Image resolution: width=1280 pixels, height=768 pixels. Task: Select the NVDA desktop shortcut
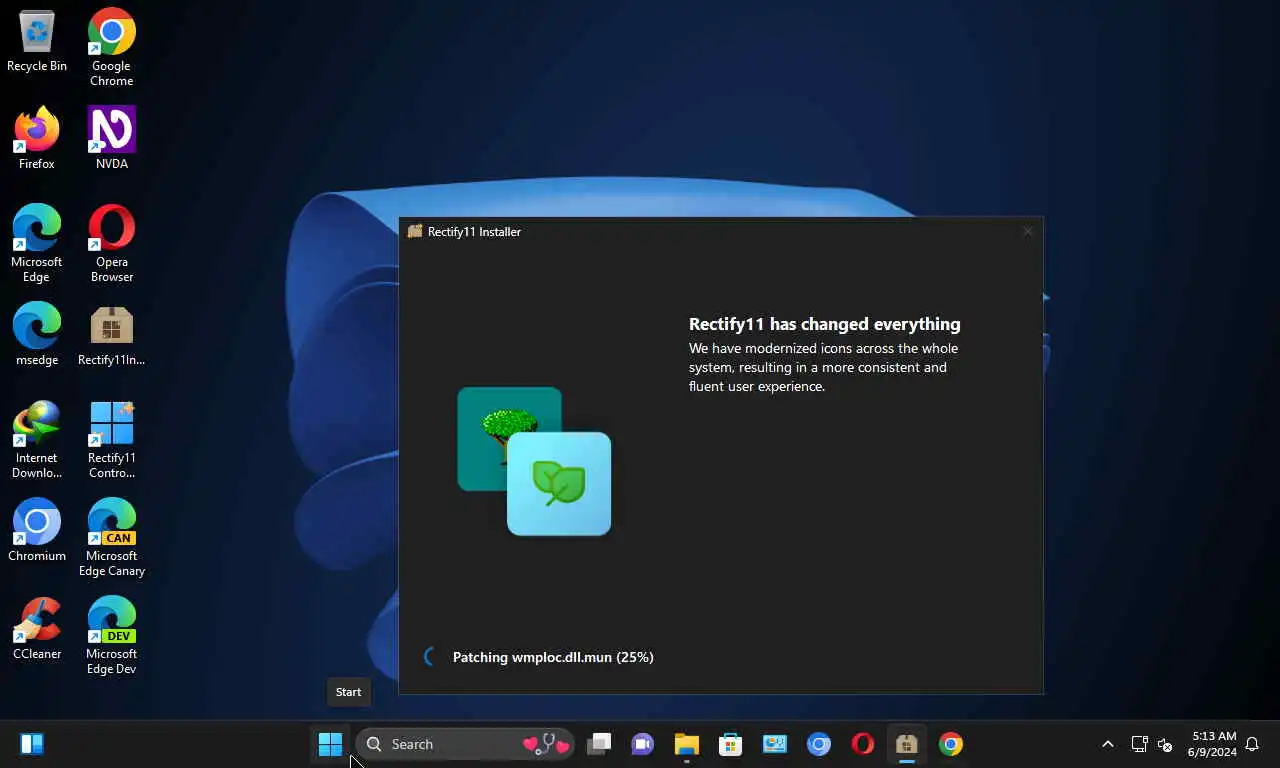pos(112,139)
